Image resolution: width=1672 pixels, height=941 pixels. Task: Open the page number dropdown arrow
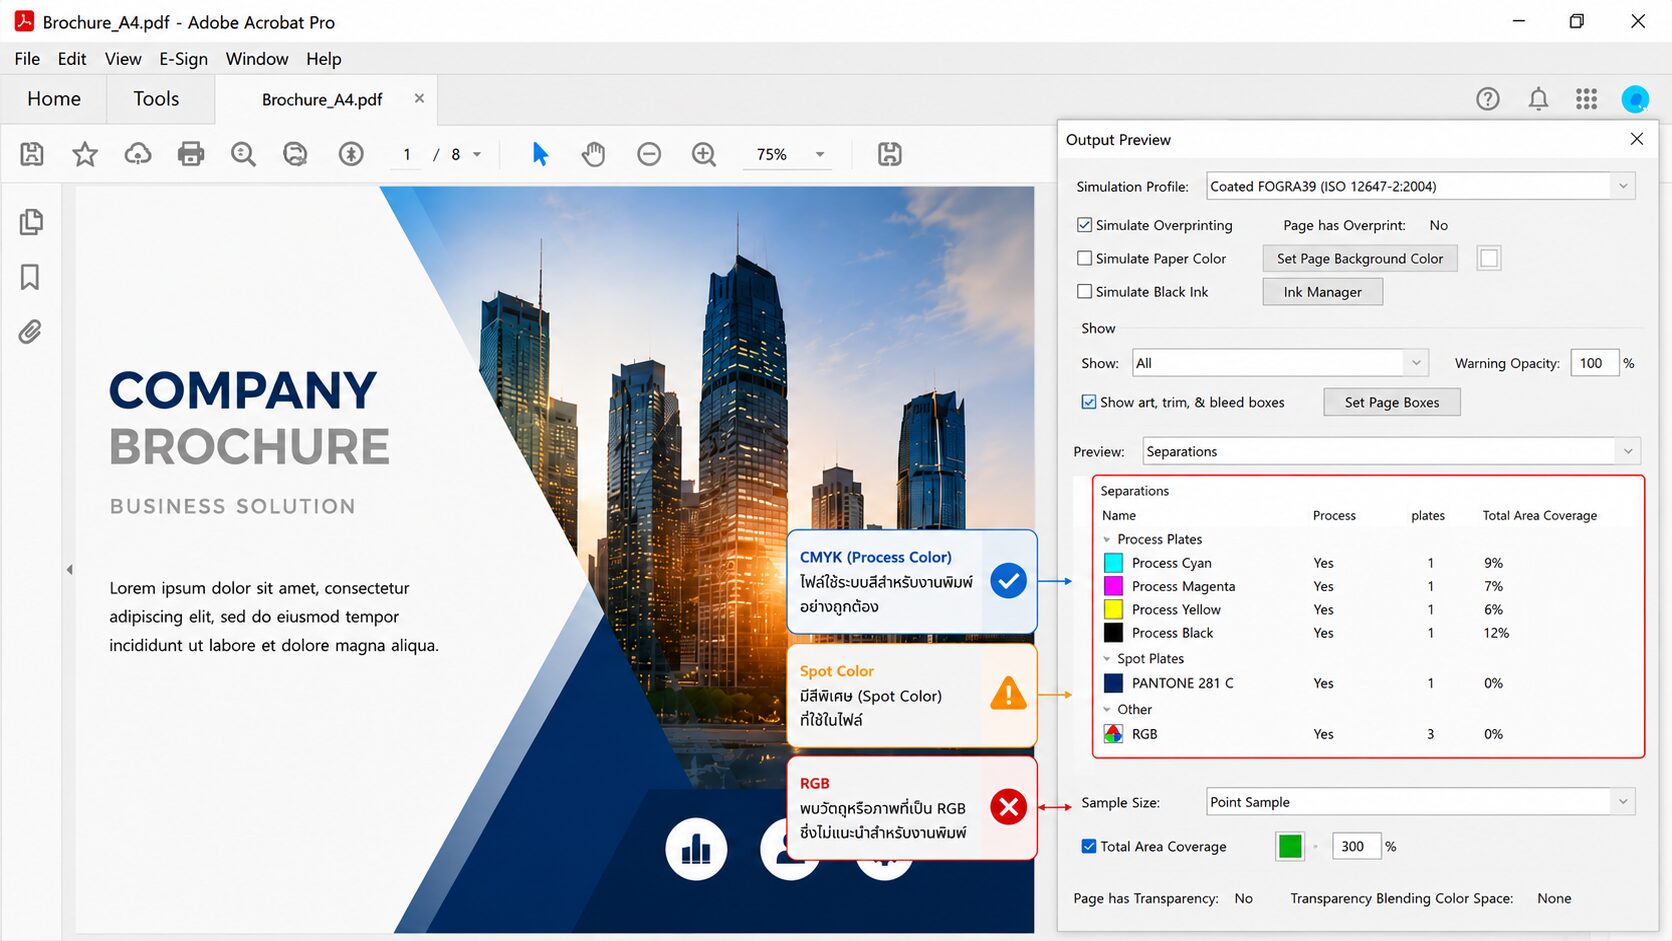(x=477, y=154)
